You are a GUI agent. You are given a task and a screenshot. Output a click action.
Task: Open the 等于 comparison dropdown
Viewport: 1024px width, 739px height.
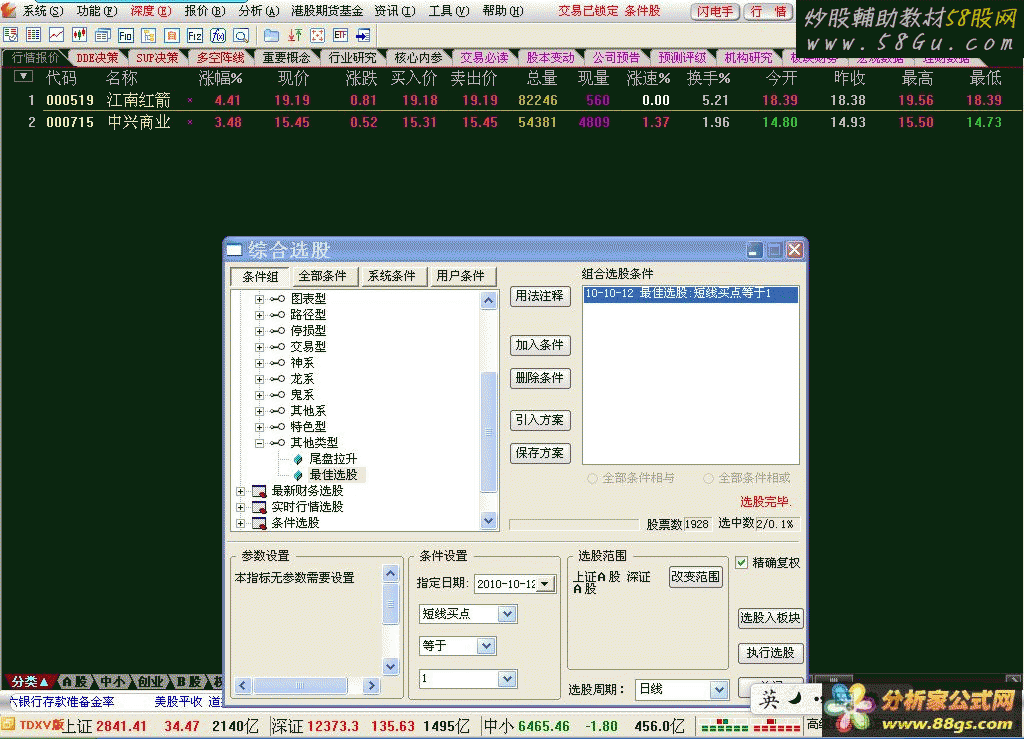click(486, 646)
